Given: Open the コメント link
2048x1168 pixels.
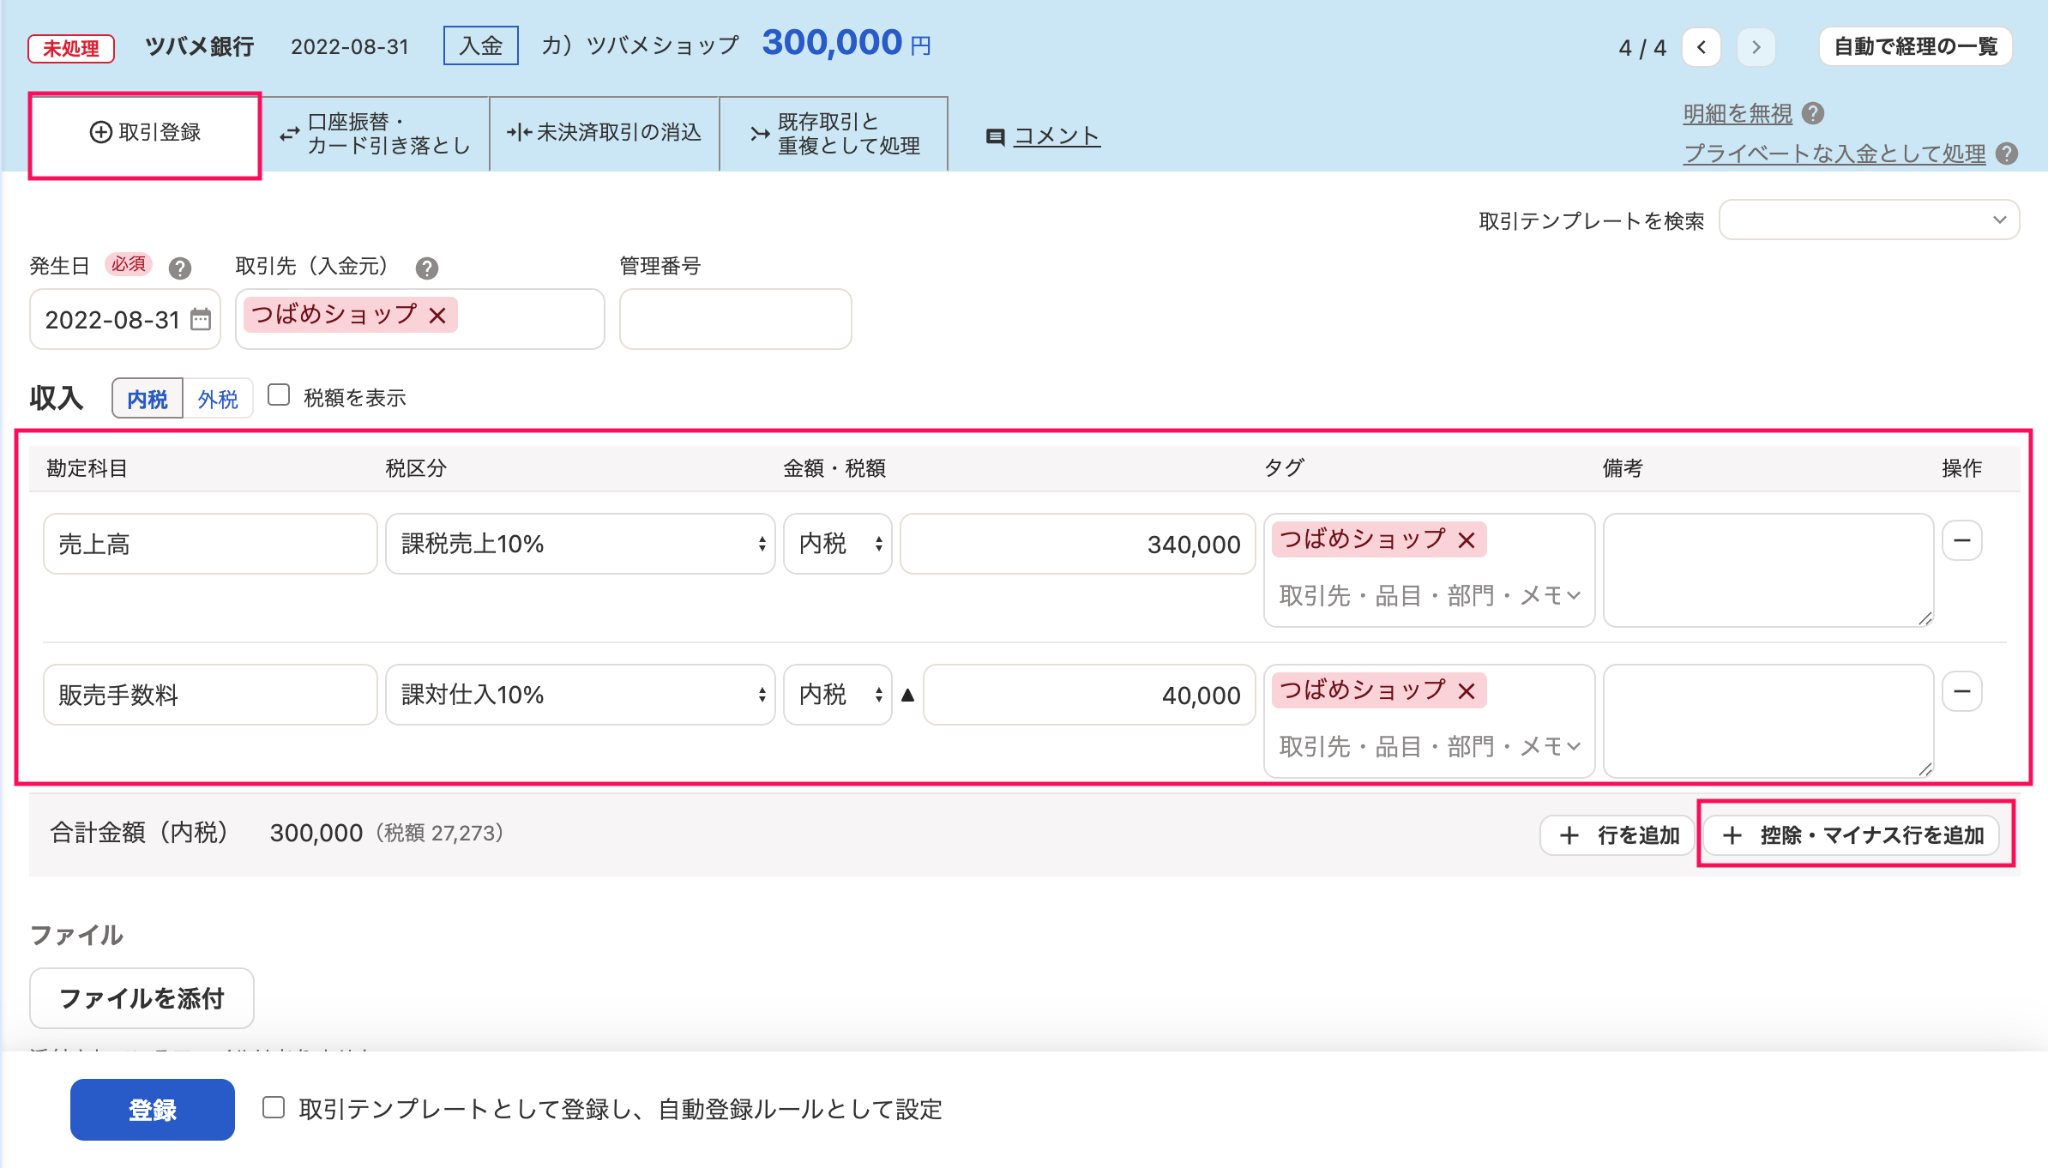Looking at the screenshot, I should click(x=1056, y=136).
